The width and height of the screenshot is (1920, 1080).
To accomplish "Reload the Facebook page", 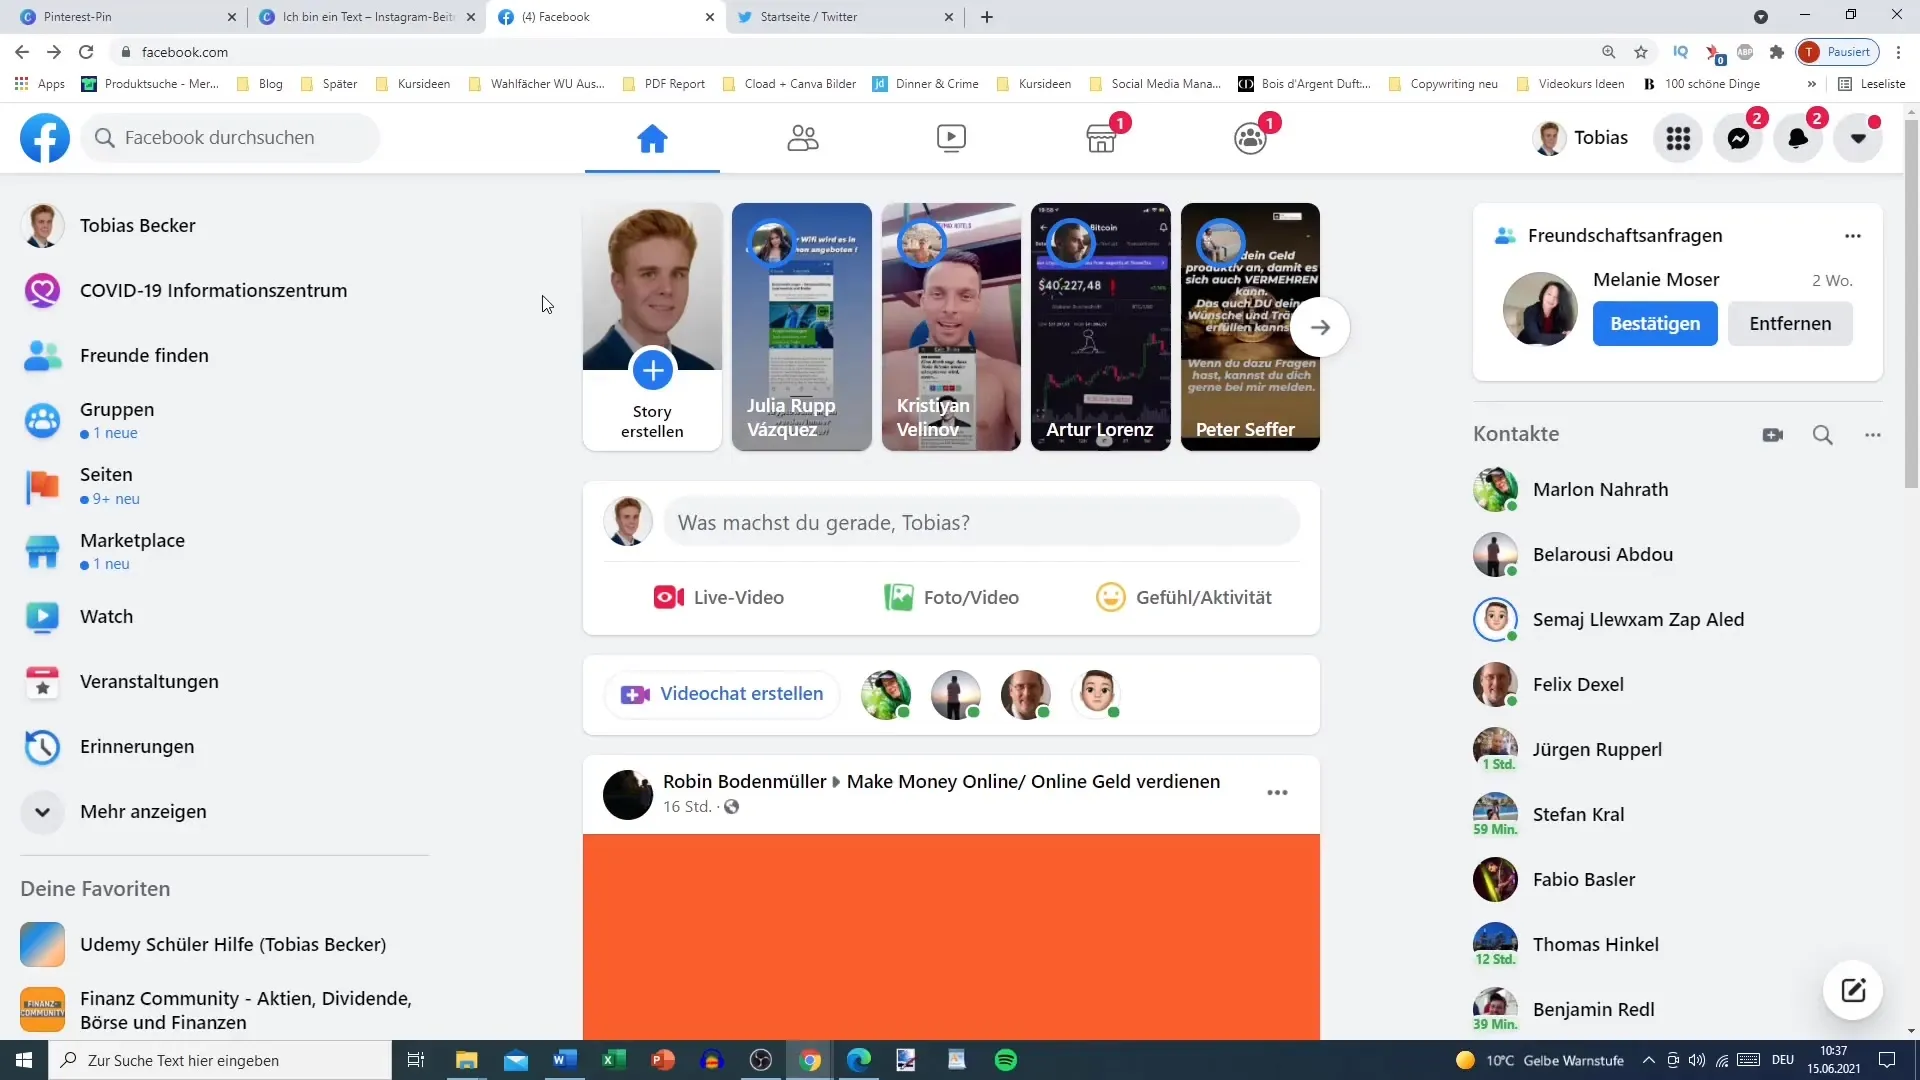I will [x=86, y=52].
